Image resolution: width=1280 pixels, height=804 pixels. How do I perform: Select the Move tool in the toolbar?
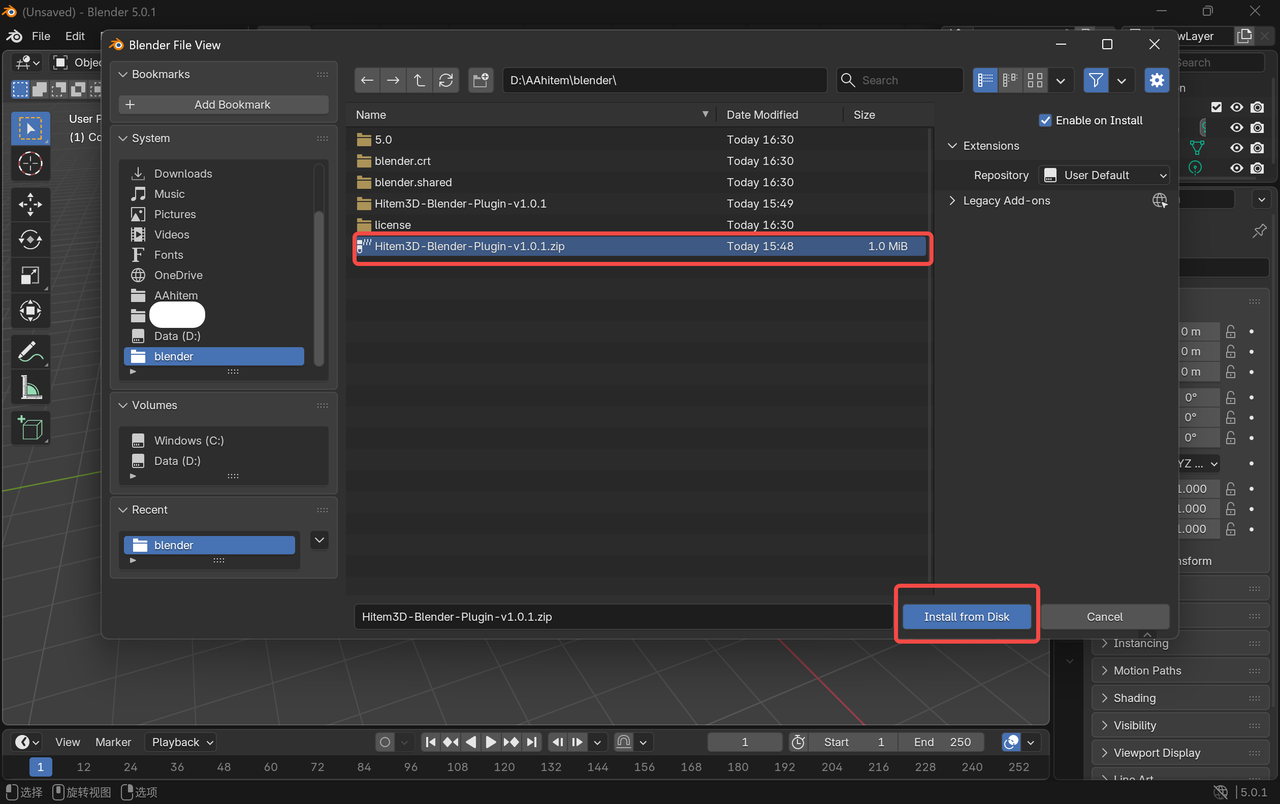pos(30,204)
